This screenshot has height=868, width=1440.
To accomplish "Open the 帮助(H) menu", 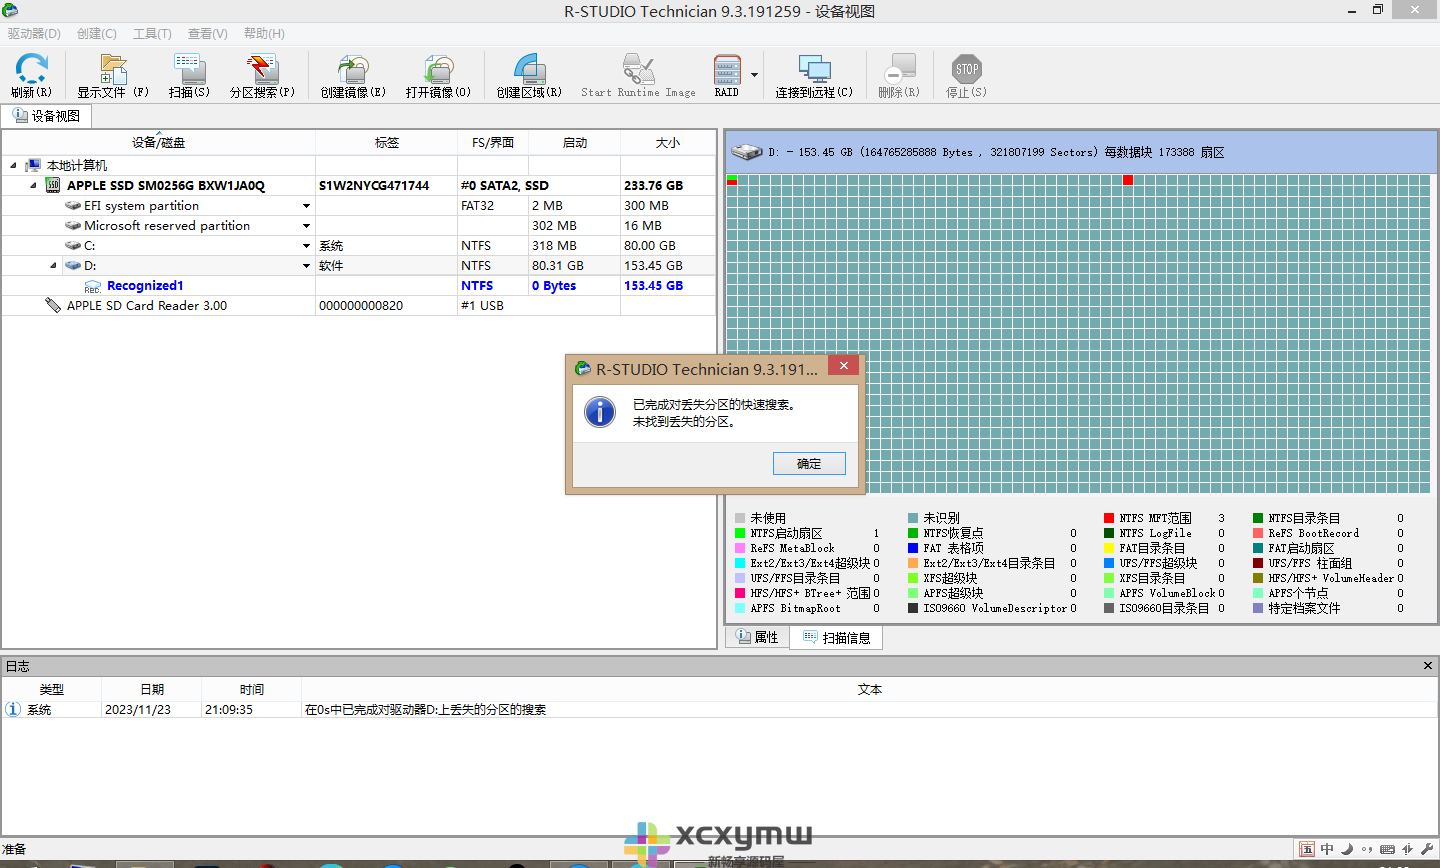I will point(264,33).
